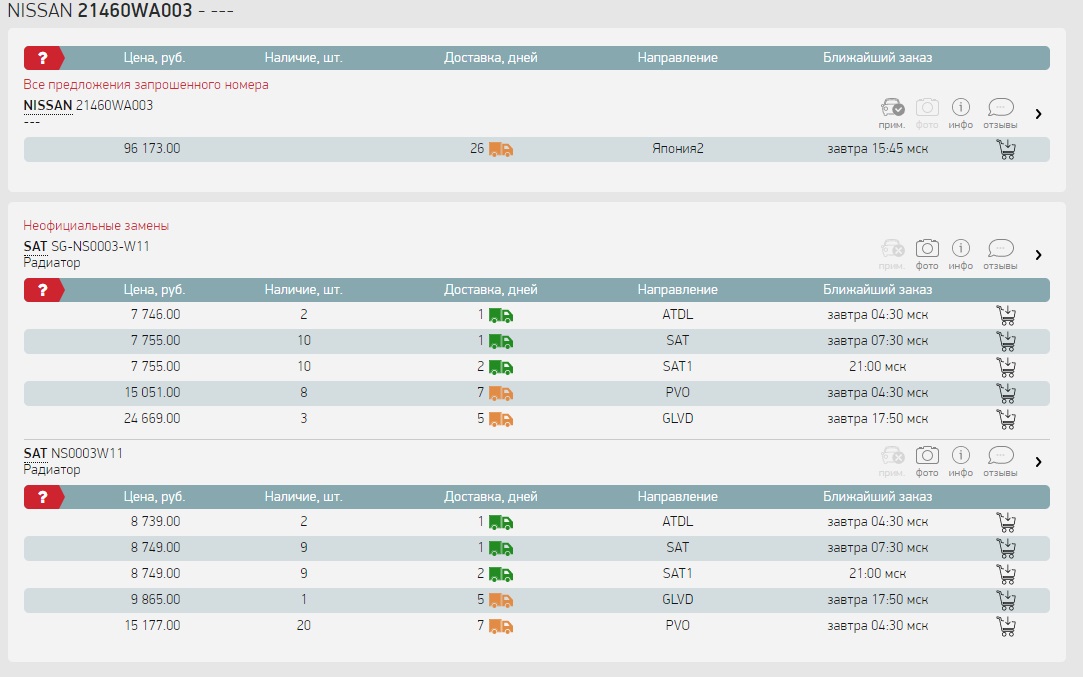Click cart icon for 8 749.00 SAT row
This screenshot has height=677, width=1083.
tap(1006, 549)
